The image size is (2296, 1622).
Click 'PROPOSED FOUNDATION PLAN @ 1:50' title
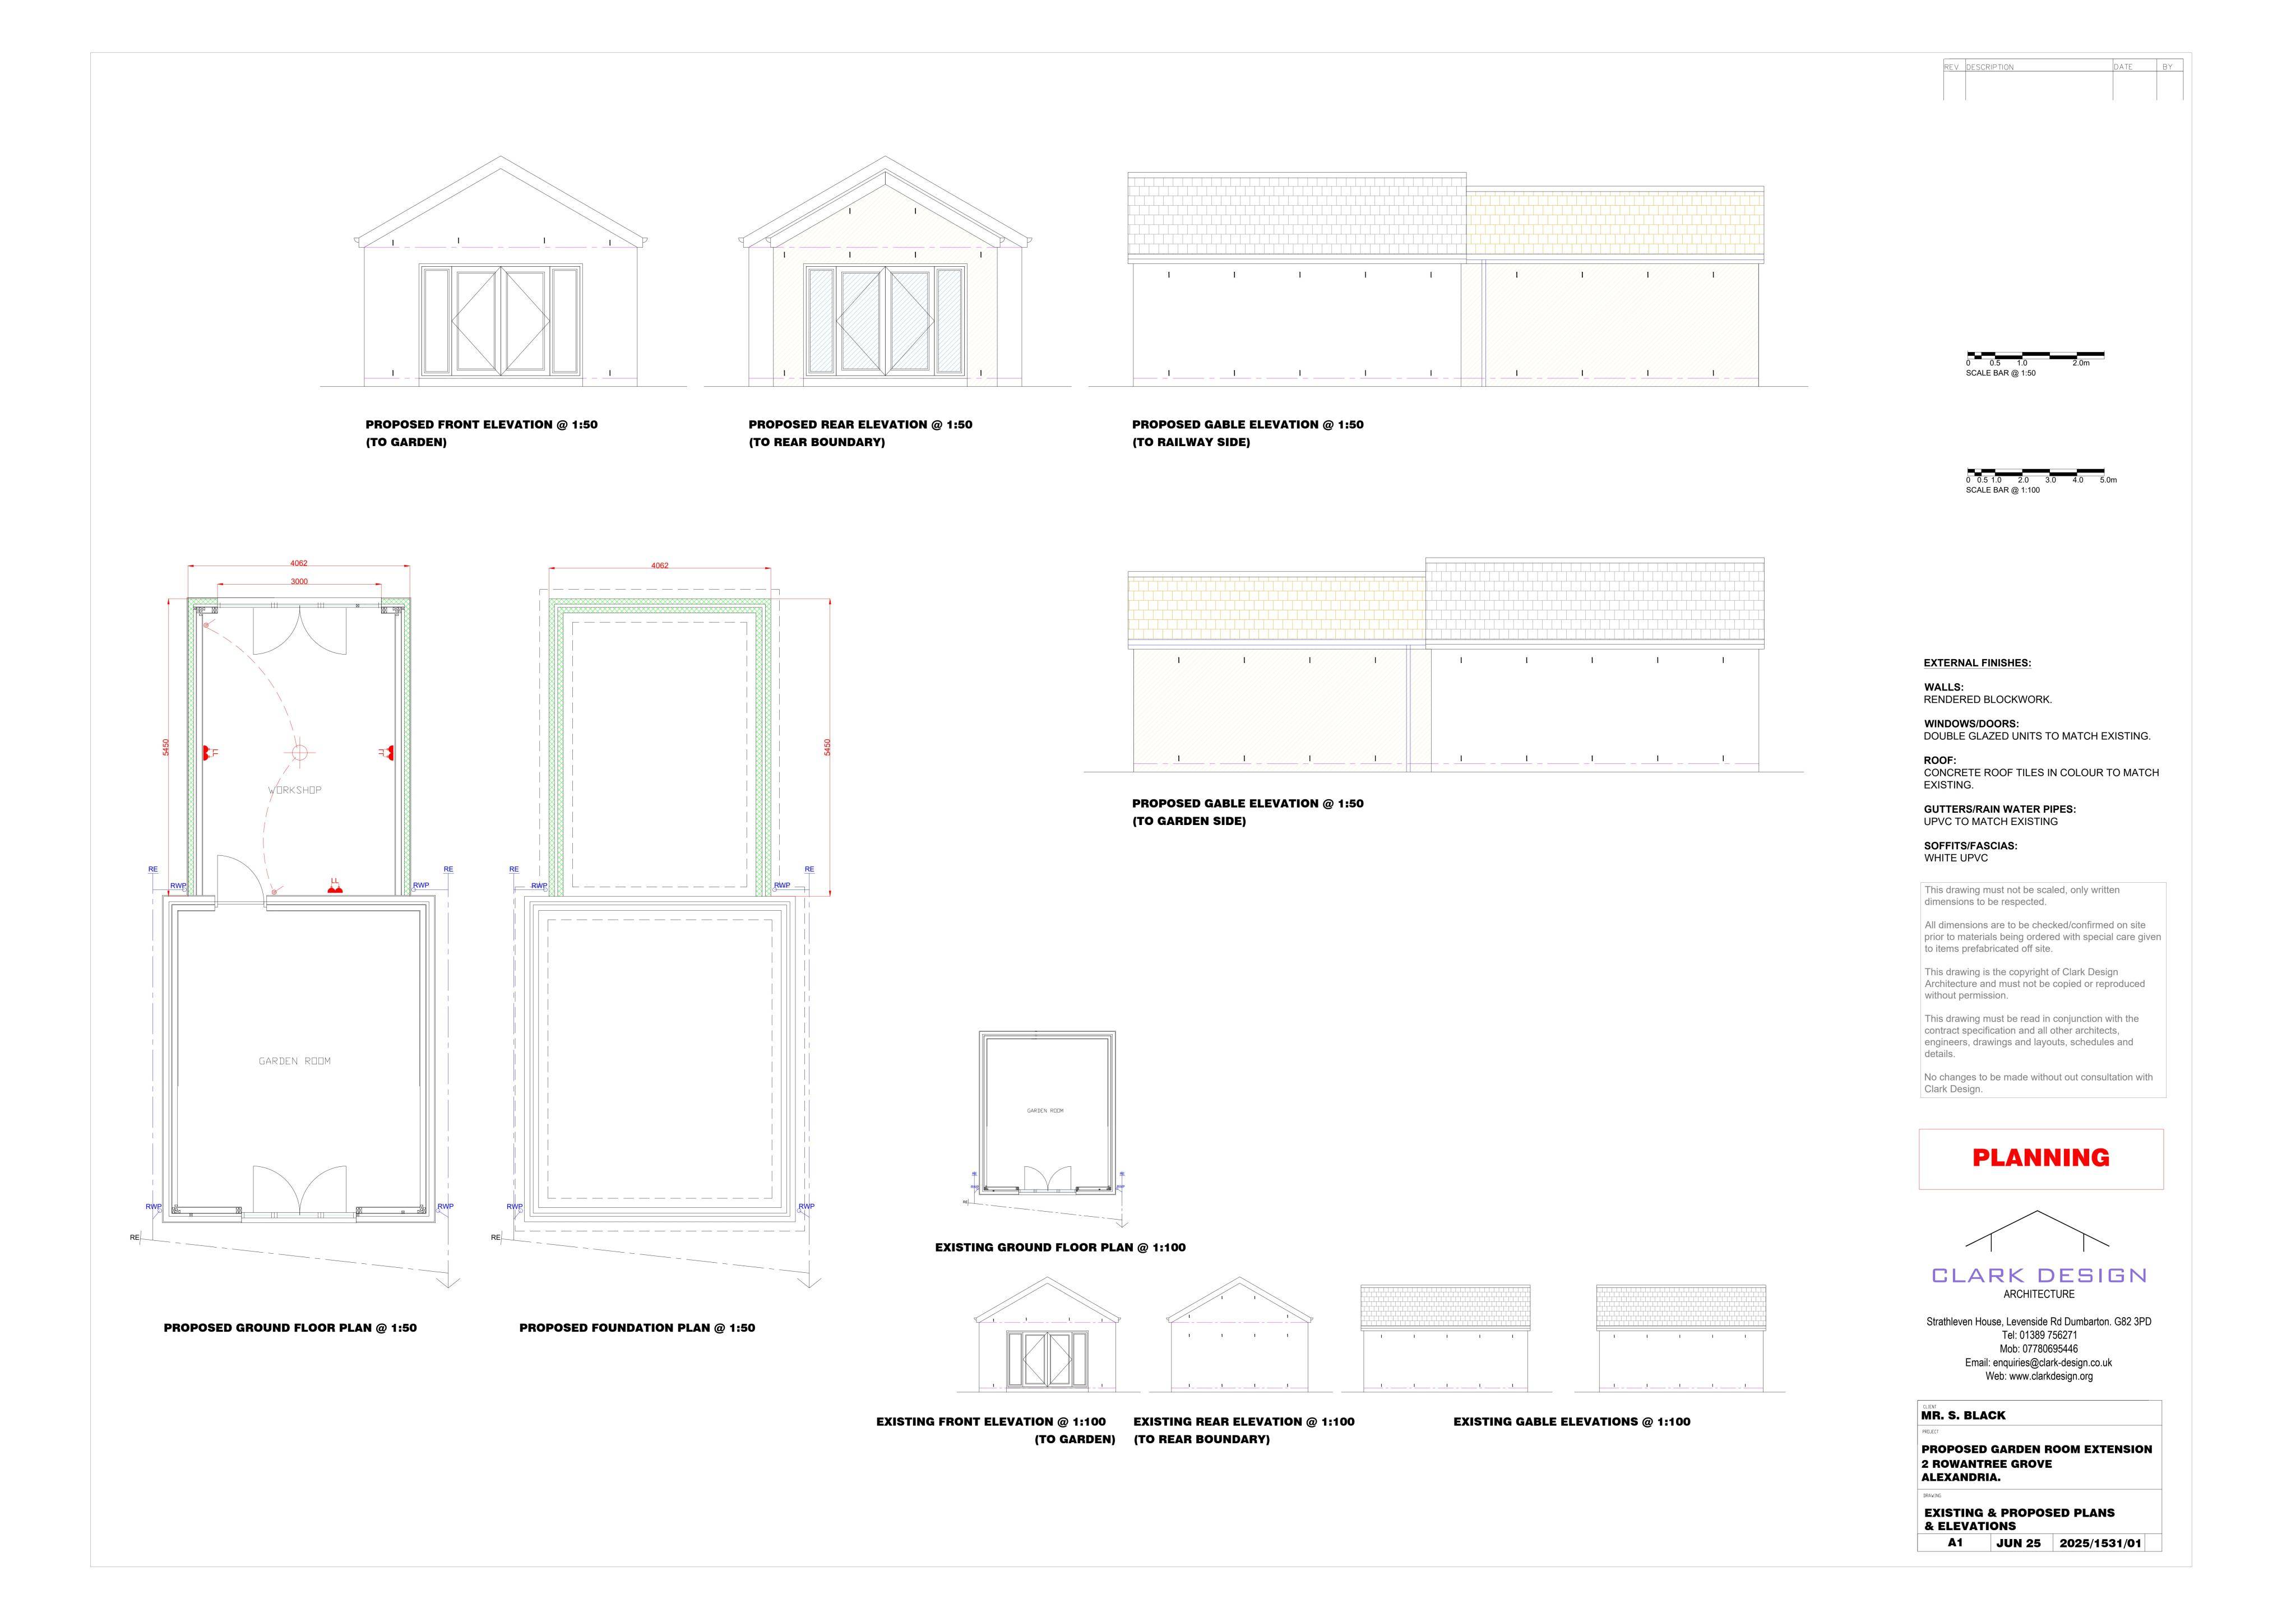(637, 1328)
